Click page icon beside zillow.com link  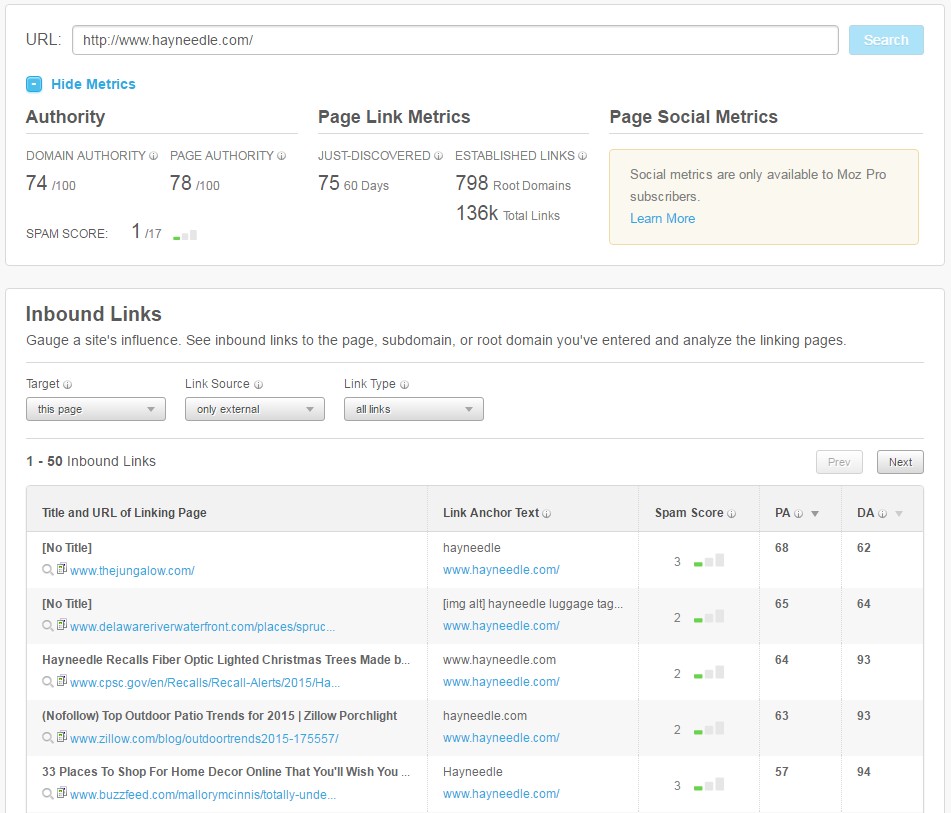click(62, 738)
